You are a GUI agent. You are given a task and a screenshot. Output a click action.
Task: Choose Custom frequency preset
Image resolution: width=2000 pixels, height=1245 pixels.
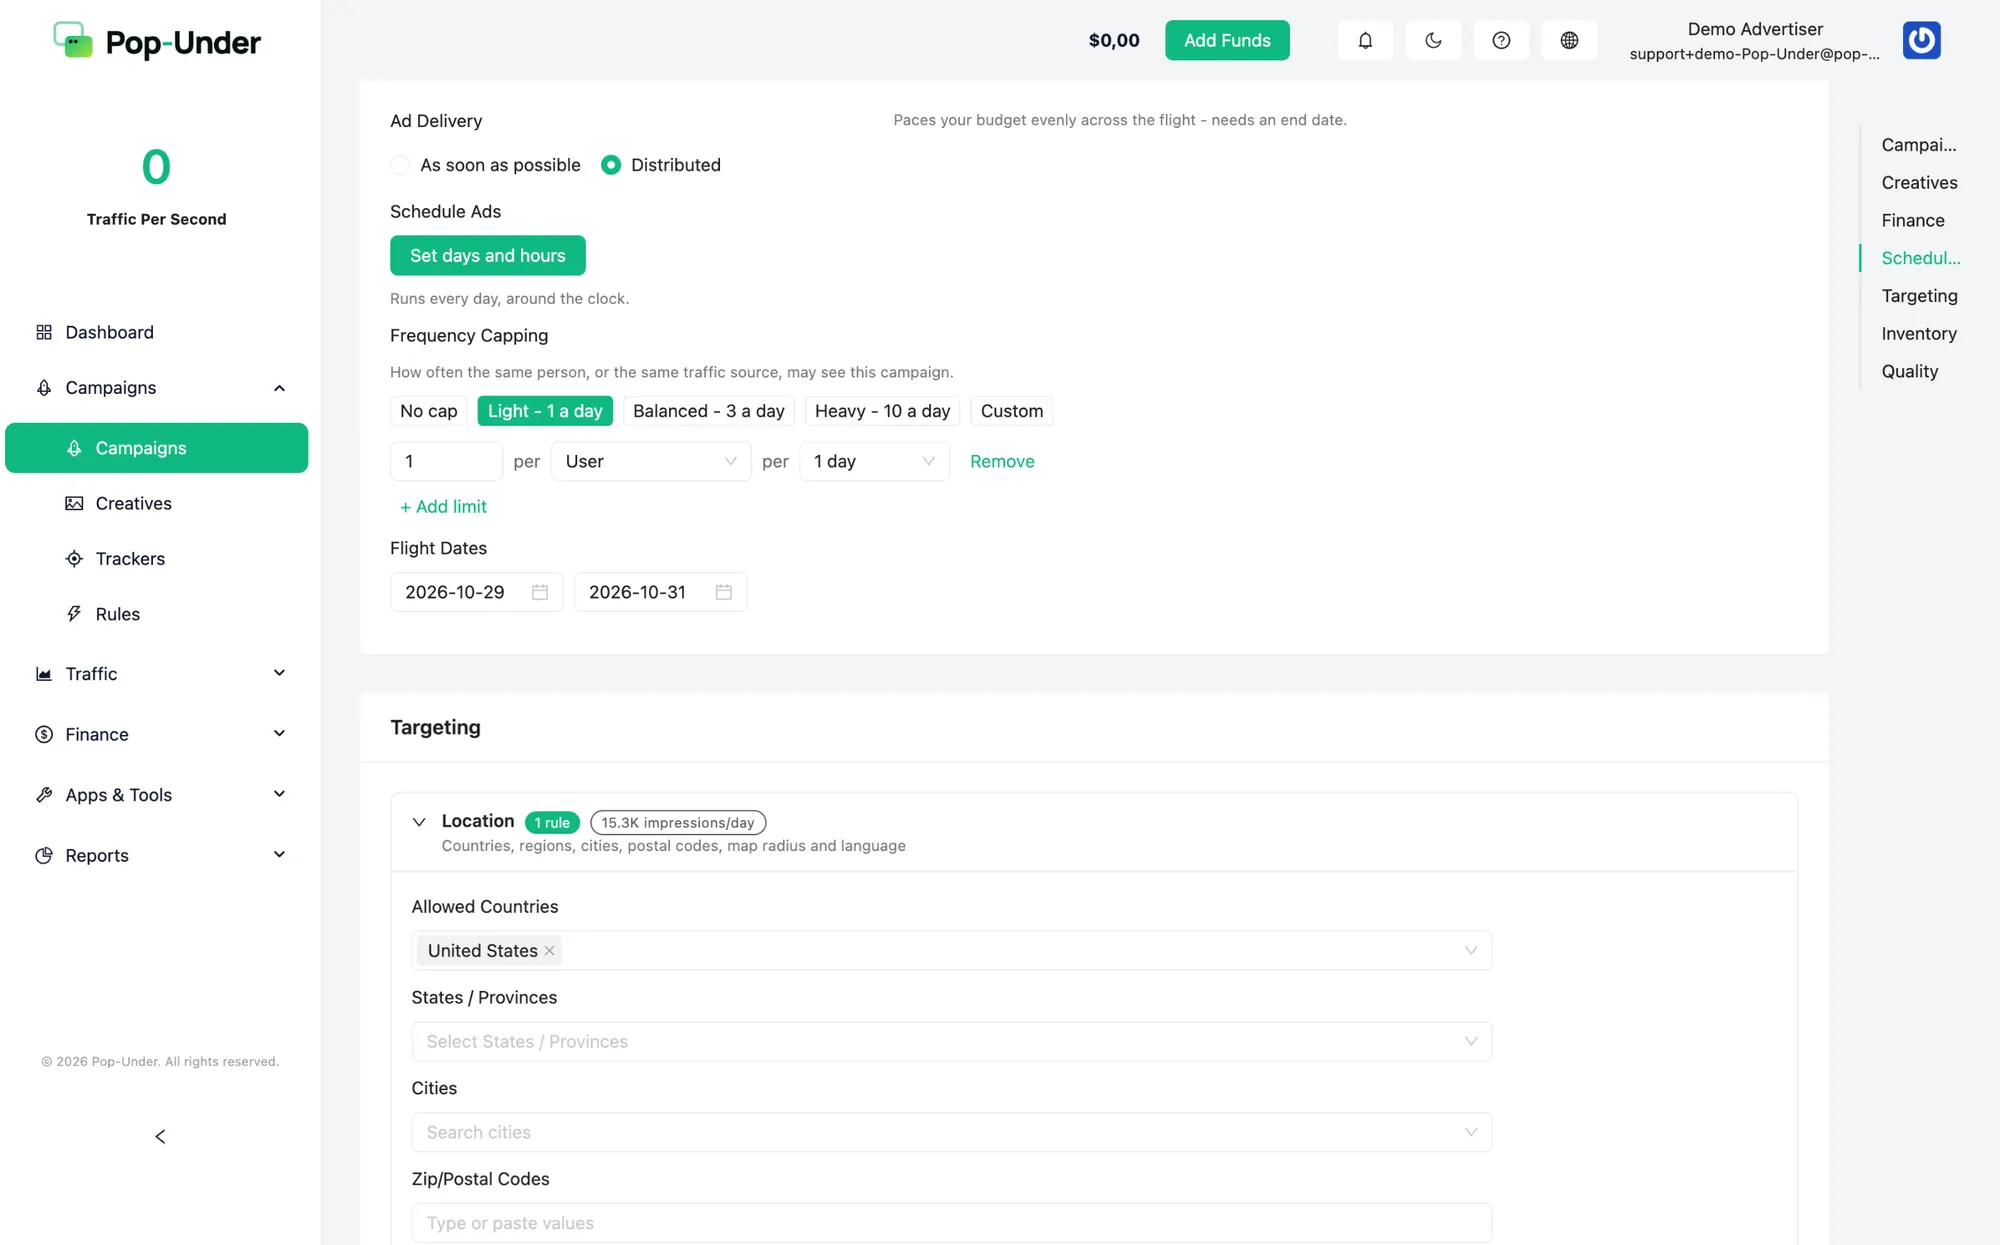pos(1011,411)
